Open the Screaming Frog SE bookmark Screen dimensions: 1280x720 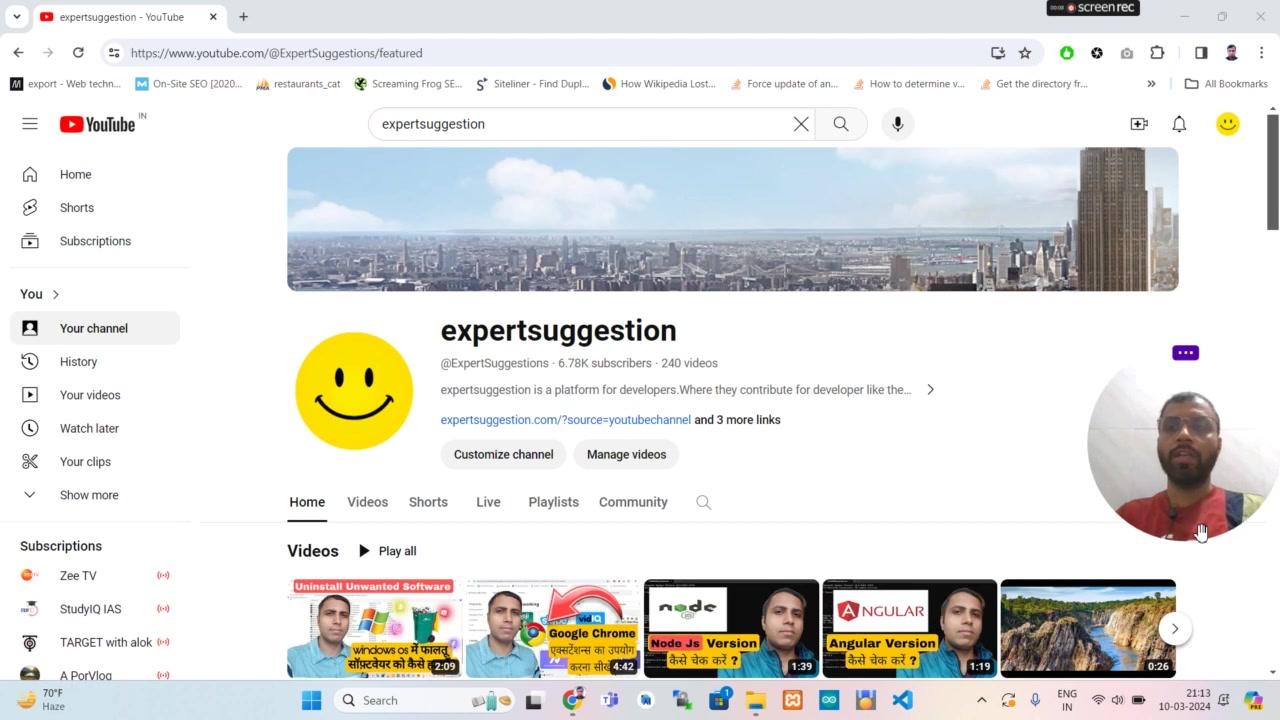point(408,84)
